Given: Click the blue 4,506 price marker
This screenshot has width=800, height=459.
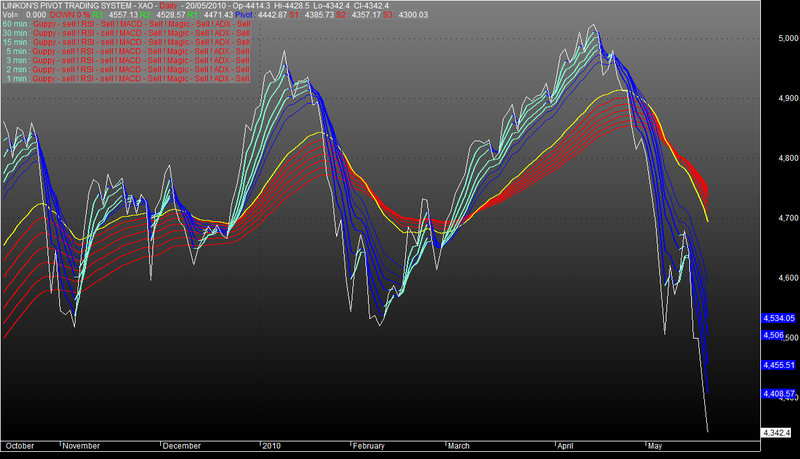Looking at the screenshot, I should click(x=773, y=335).
